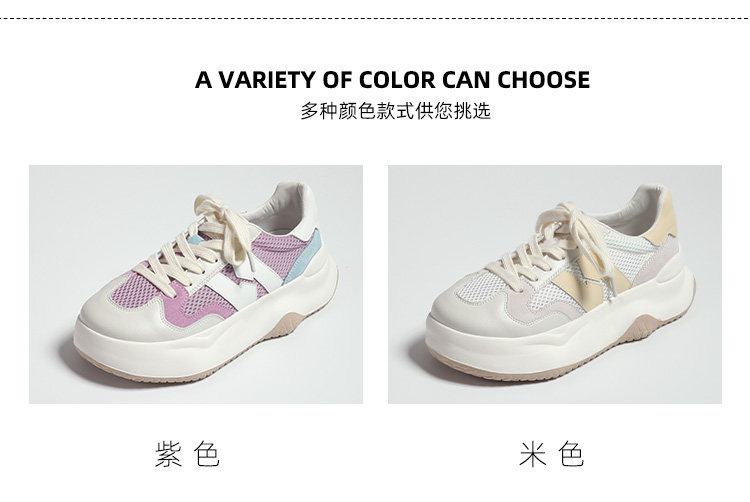750x502 pixels.
Task: Click the 米色 color label
Action: pyautogui.click(x=551, y=454)
